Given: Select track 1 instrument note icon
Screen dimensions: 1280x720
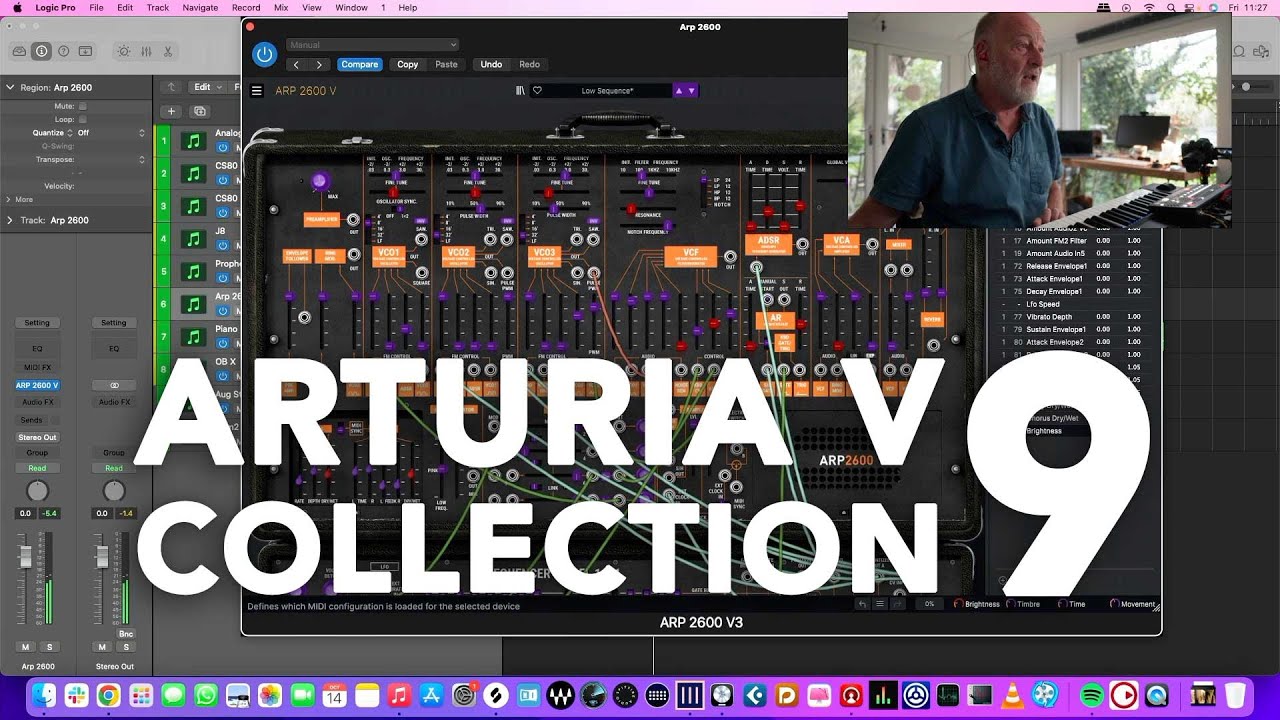Looking at the screenshot, I should (x=194, y=141).
